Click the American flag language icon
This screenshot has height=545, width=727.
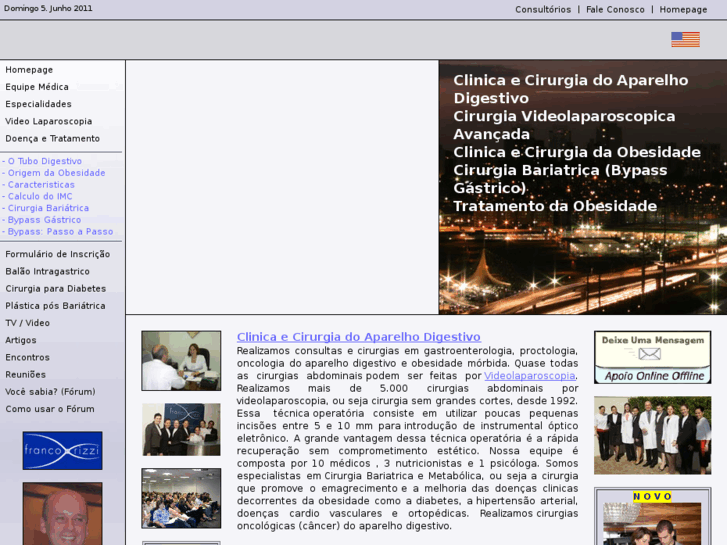click(685, 39)
